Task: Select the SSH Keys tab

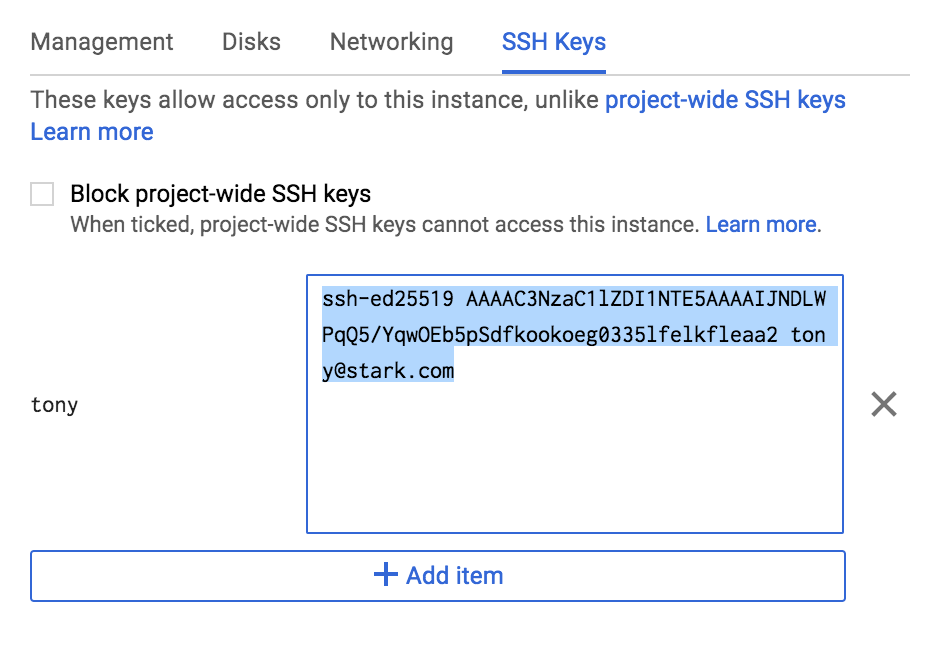Action: click(x=554, y=42)
